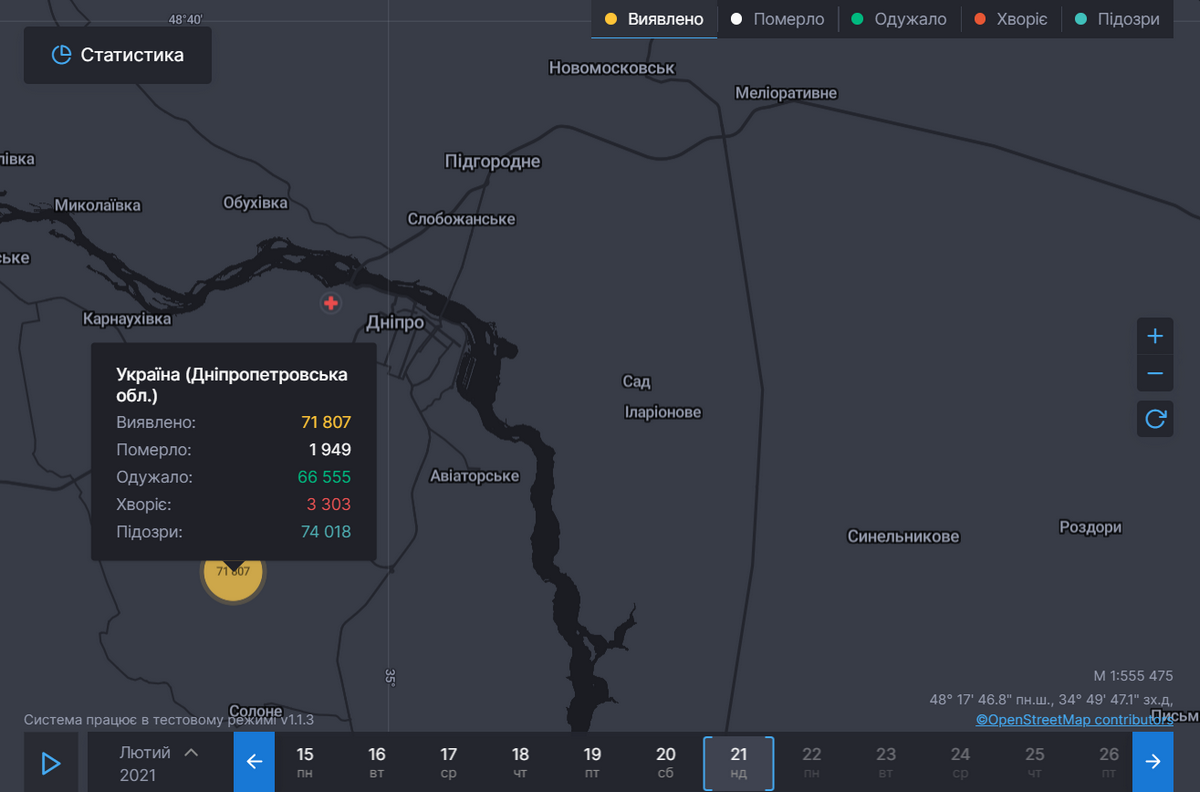The width and height of the screenshot is (1200, 792).
Task: Click the red cross hospital marker
Action: coord(331,303)
